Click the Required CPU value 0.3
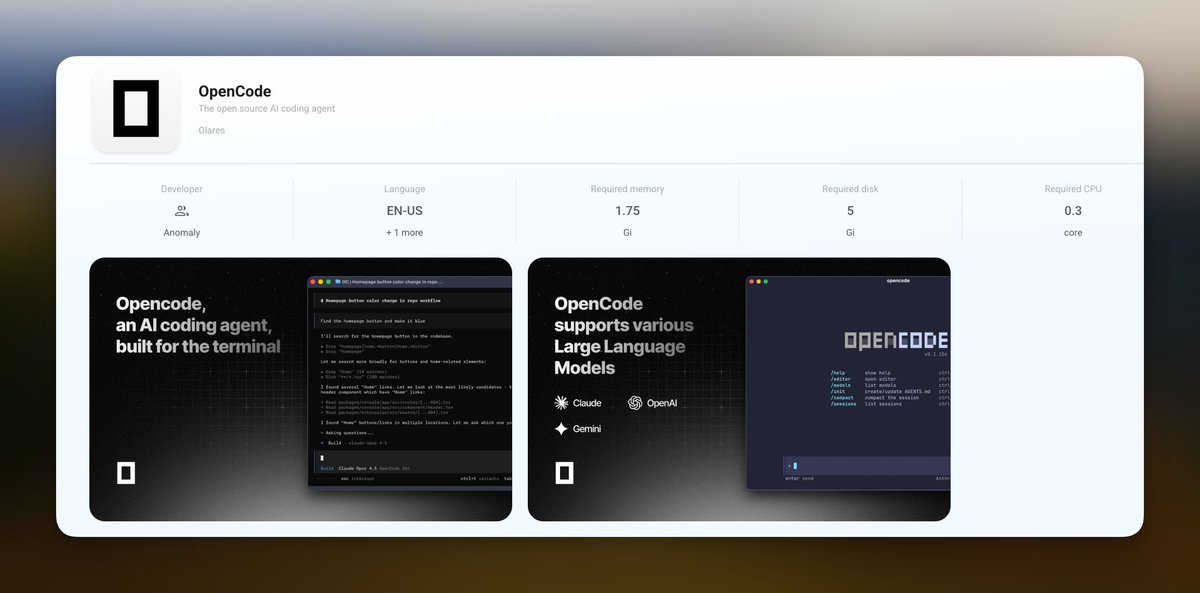This screenshot has width=1200, height=593. click(1073, 211)
